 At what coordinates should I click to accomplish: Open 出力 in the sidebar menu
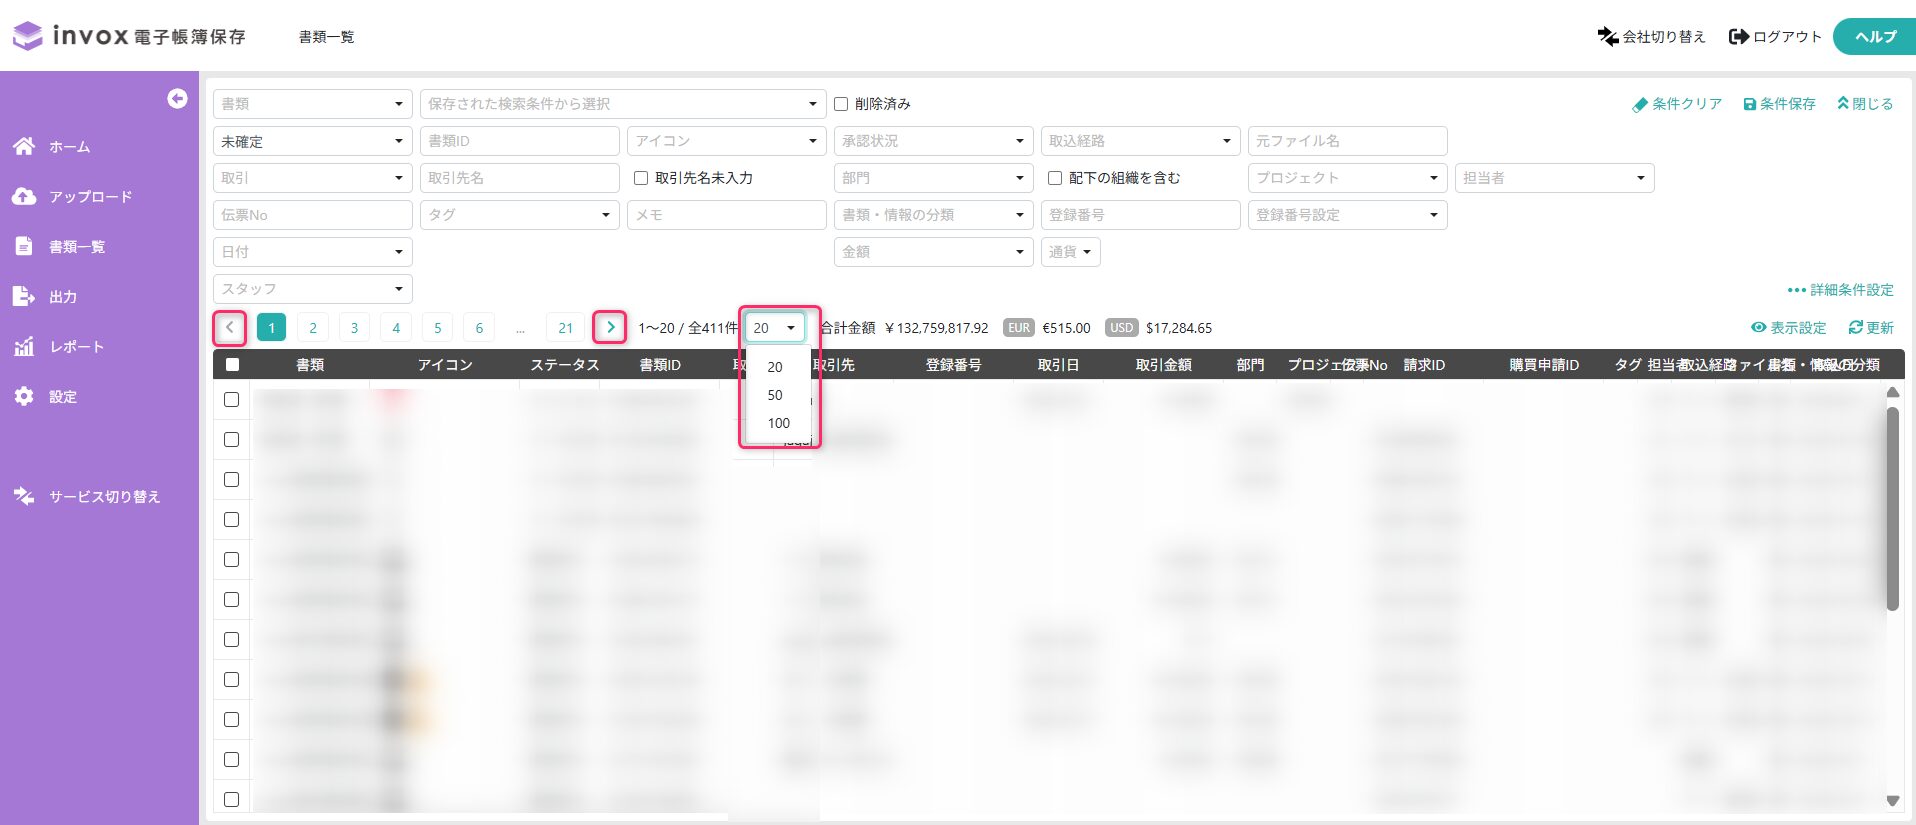63,297
